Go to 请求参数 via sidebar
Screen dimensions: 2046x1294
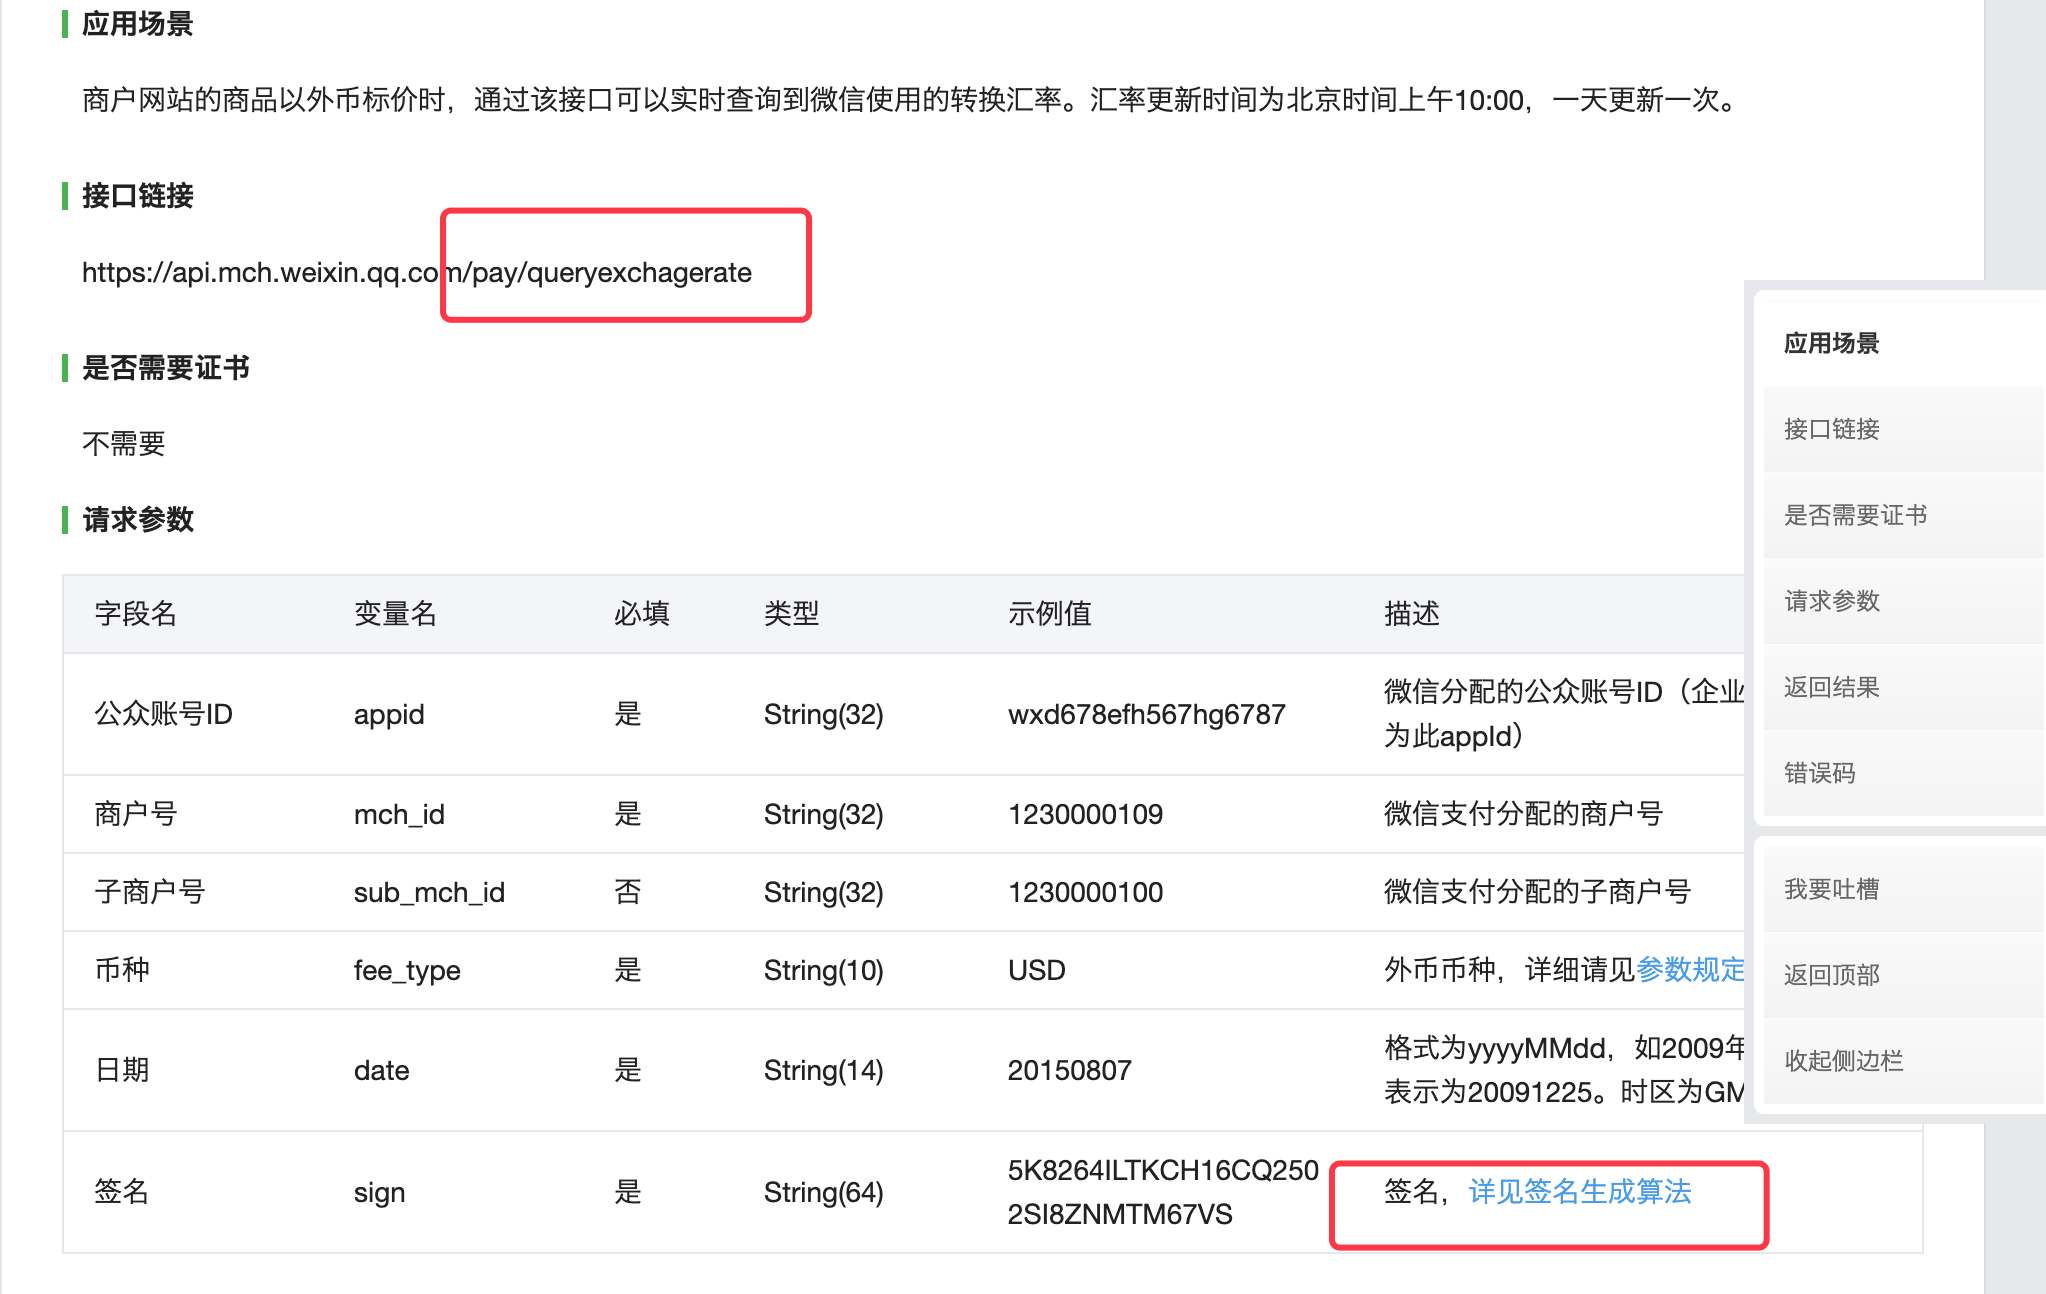click(x=1831, y=601)
